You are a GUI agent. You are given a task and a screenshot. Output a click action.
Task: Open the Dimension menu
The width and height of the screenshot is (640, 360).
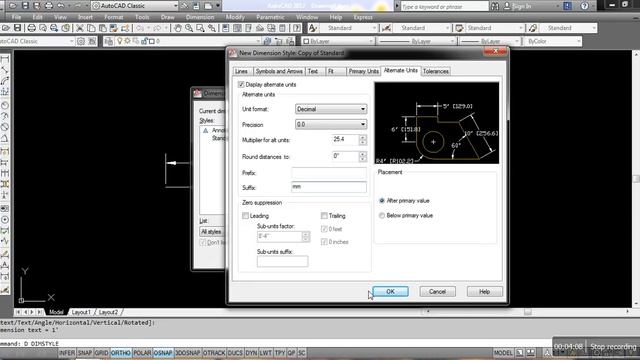point(200,17)
